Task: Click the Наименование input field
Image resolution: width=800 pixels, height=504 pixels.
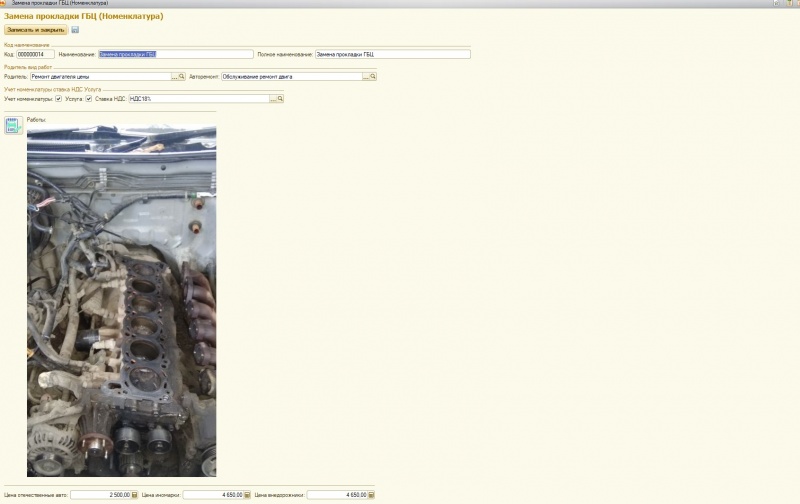Action: click(x=176, y=54)
